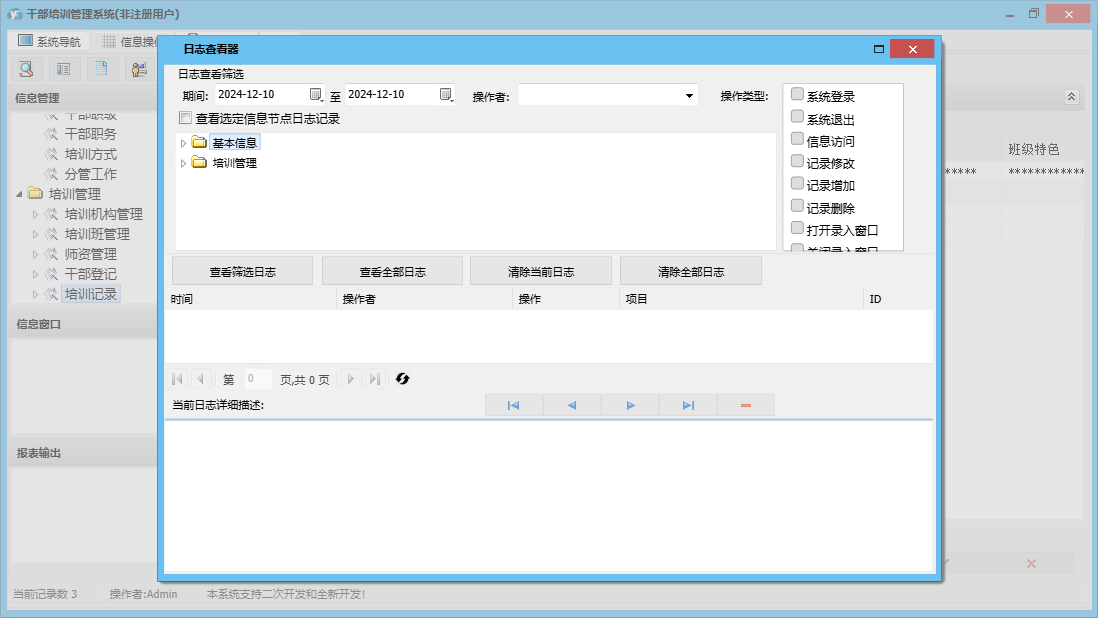The width and height of the screenshot is (1098, 618).
Task: Toggle the 打开录入窗口 checkbox
Action: 797,229
